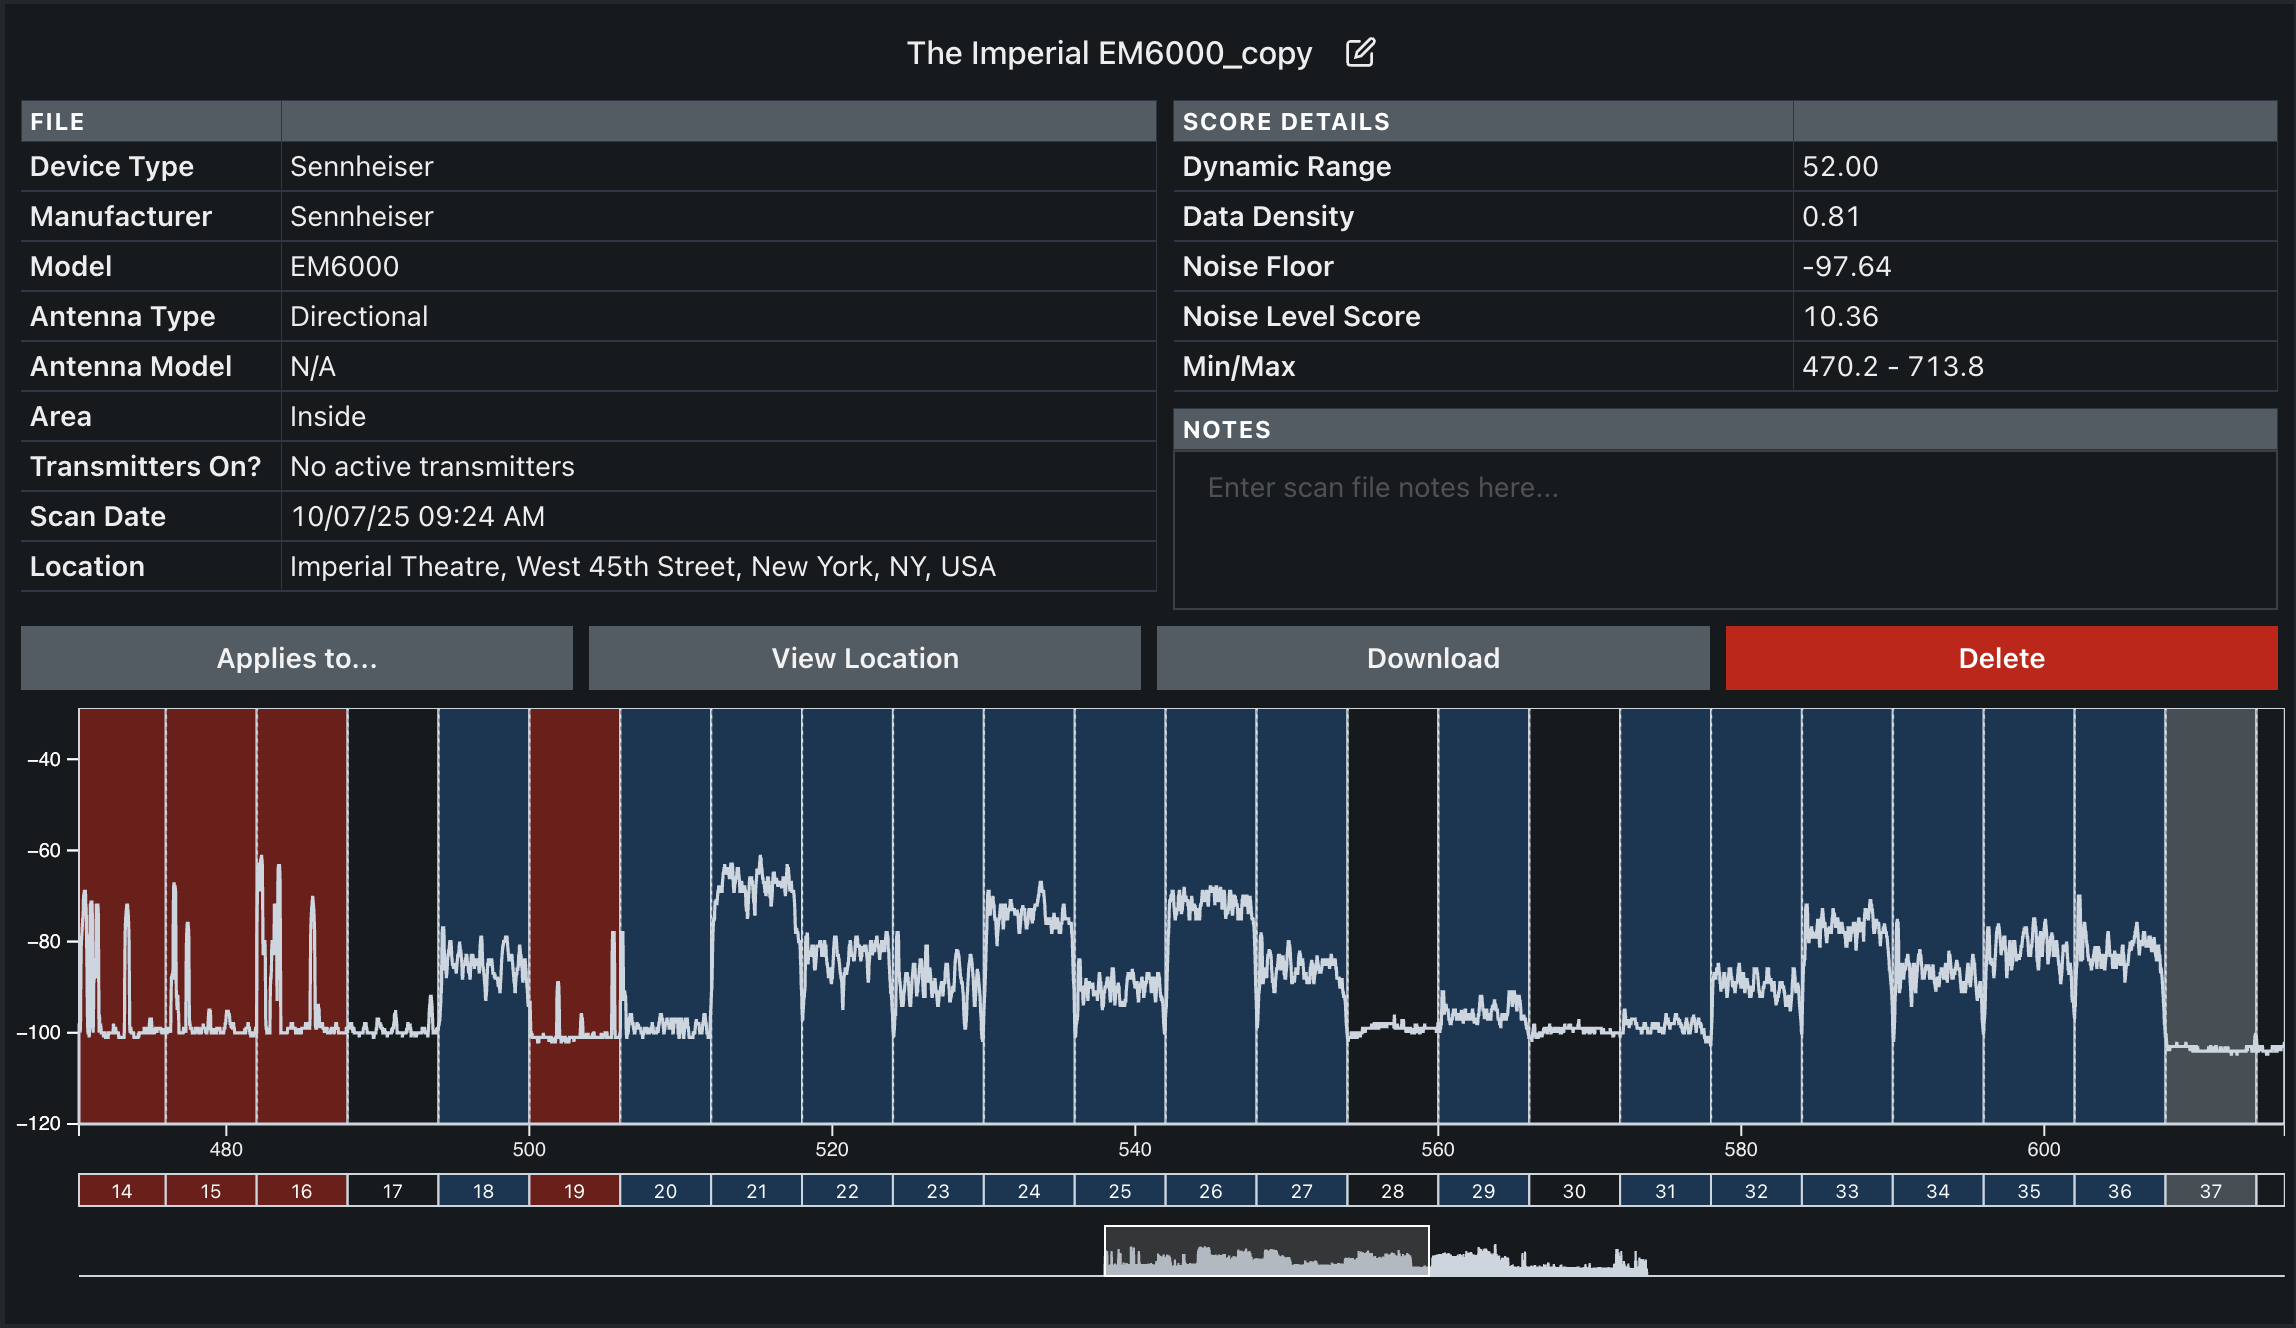The width and height of the screenshot is (2296, 1328).
Task: Select TV channel 30 block
Action: 1574,1191
